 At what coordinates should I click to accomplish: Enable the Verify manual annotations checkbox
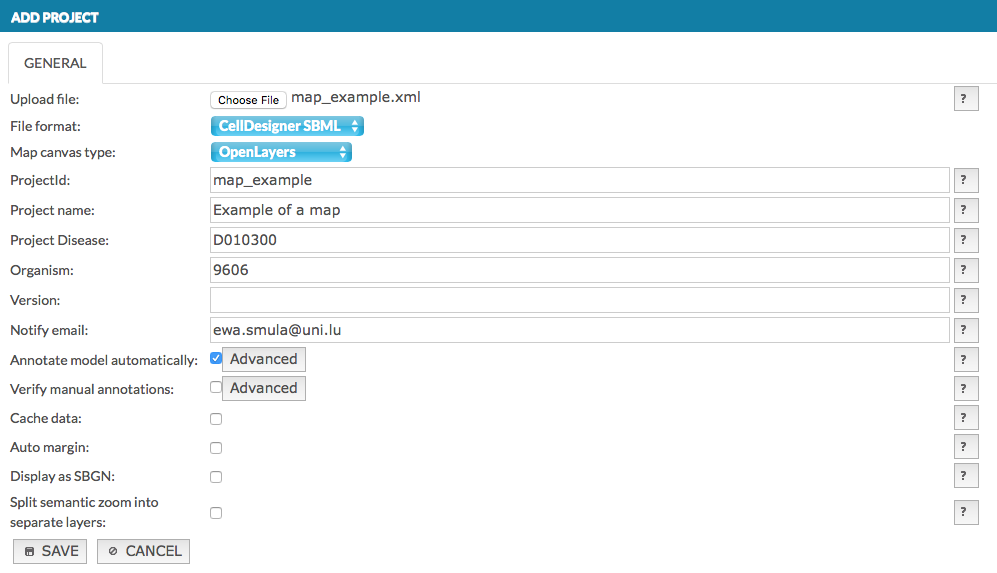(216, 388)
